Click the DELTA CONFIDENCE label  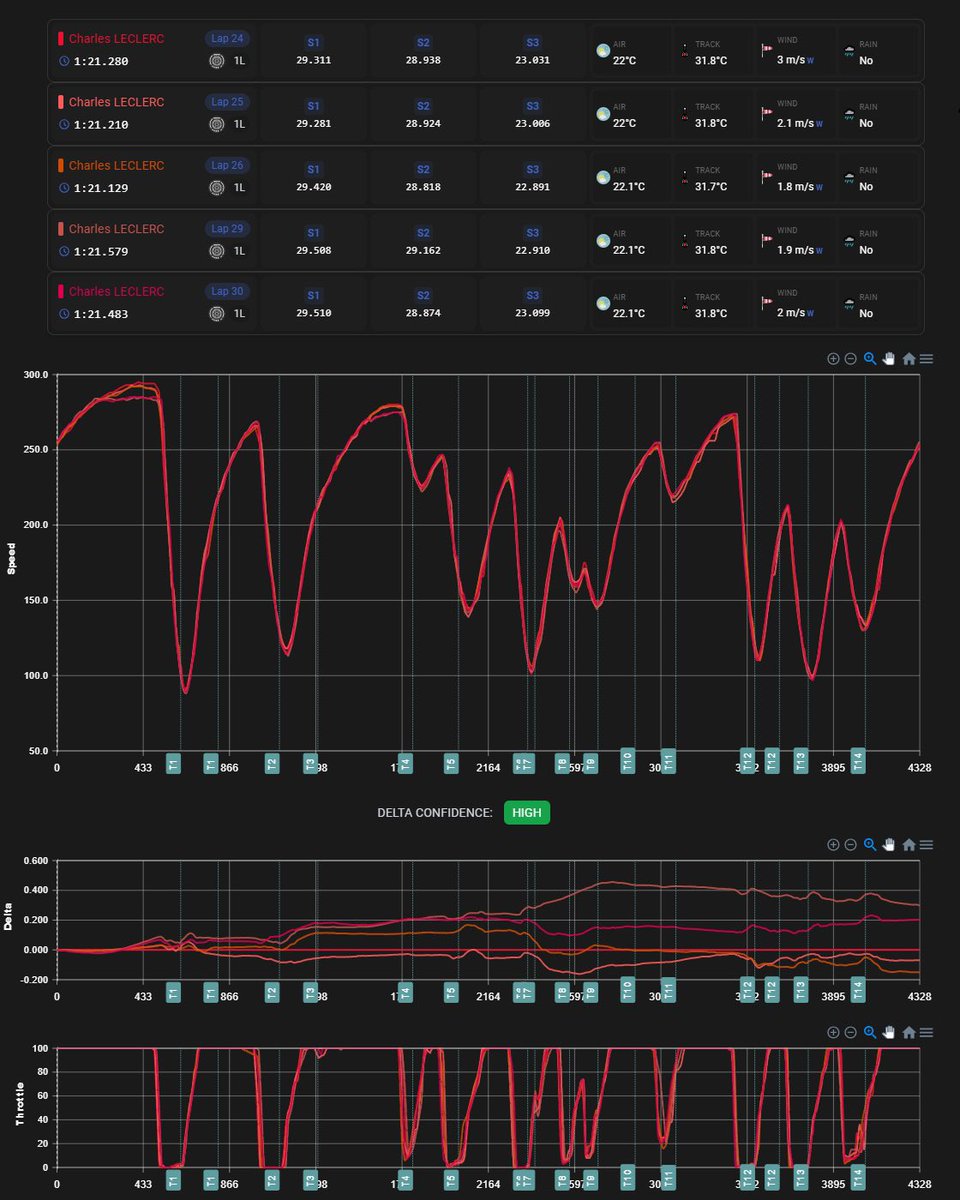tap(435, 813)
